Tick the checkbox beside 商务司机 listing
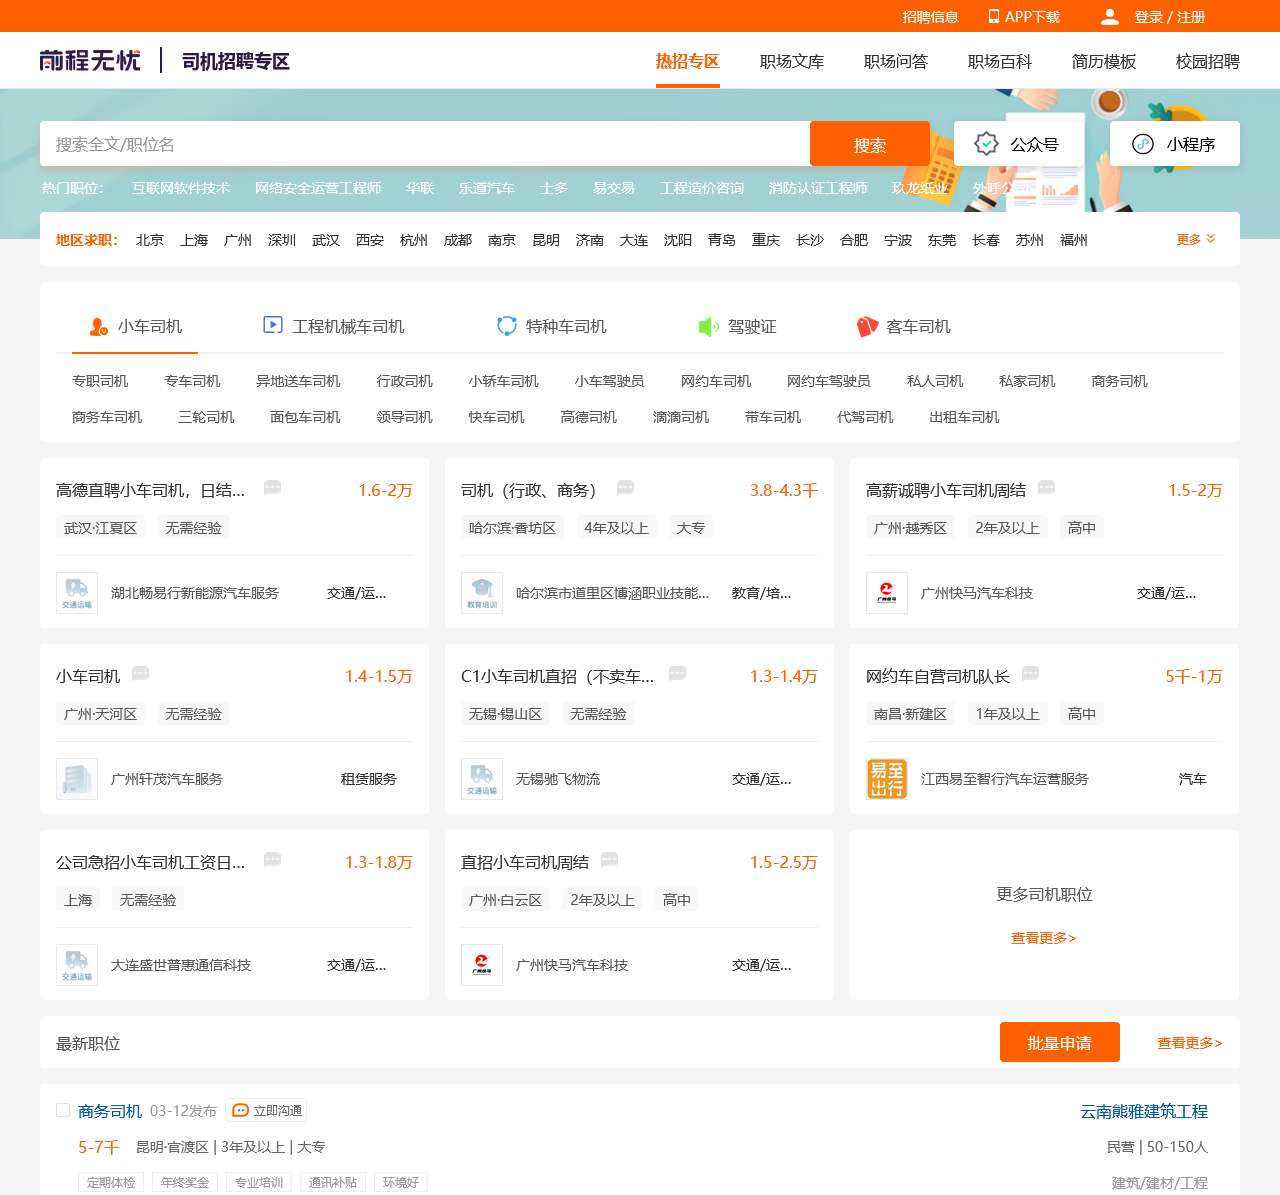 63,1110
